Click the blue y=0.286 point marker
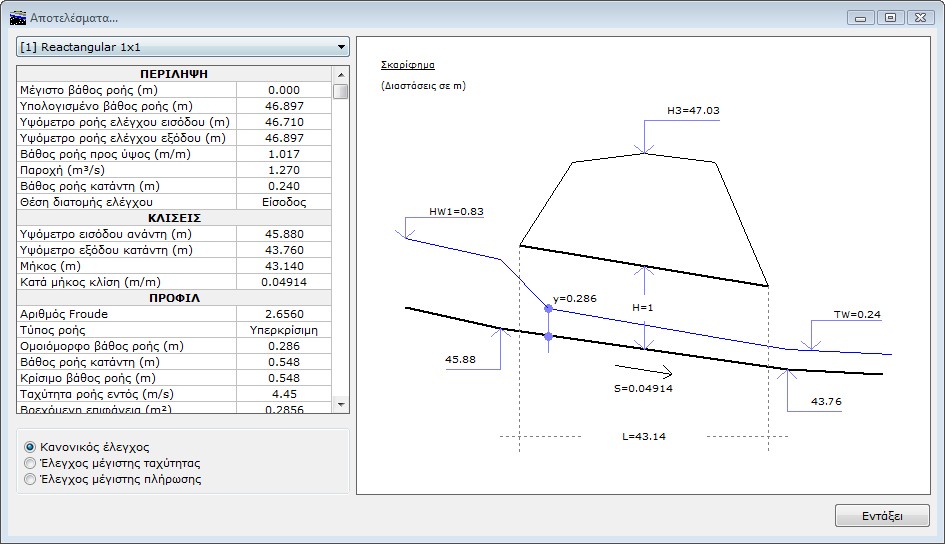This screenshot has height=544, width=945. [548, 309]
